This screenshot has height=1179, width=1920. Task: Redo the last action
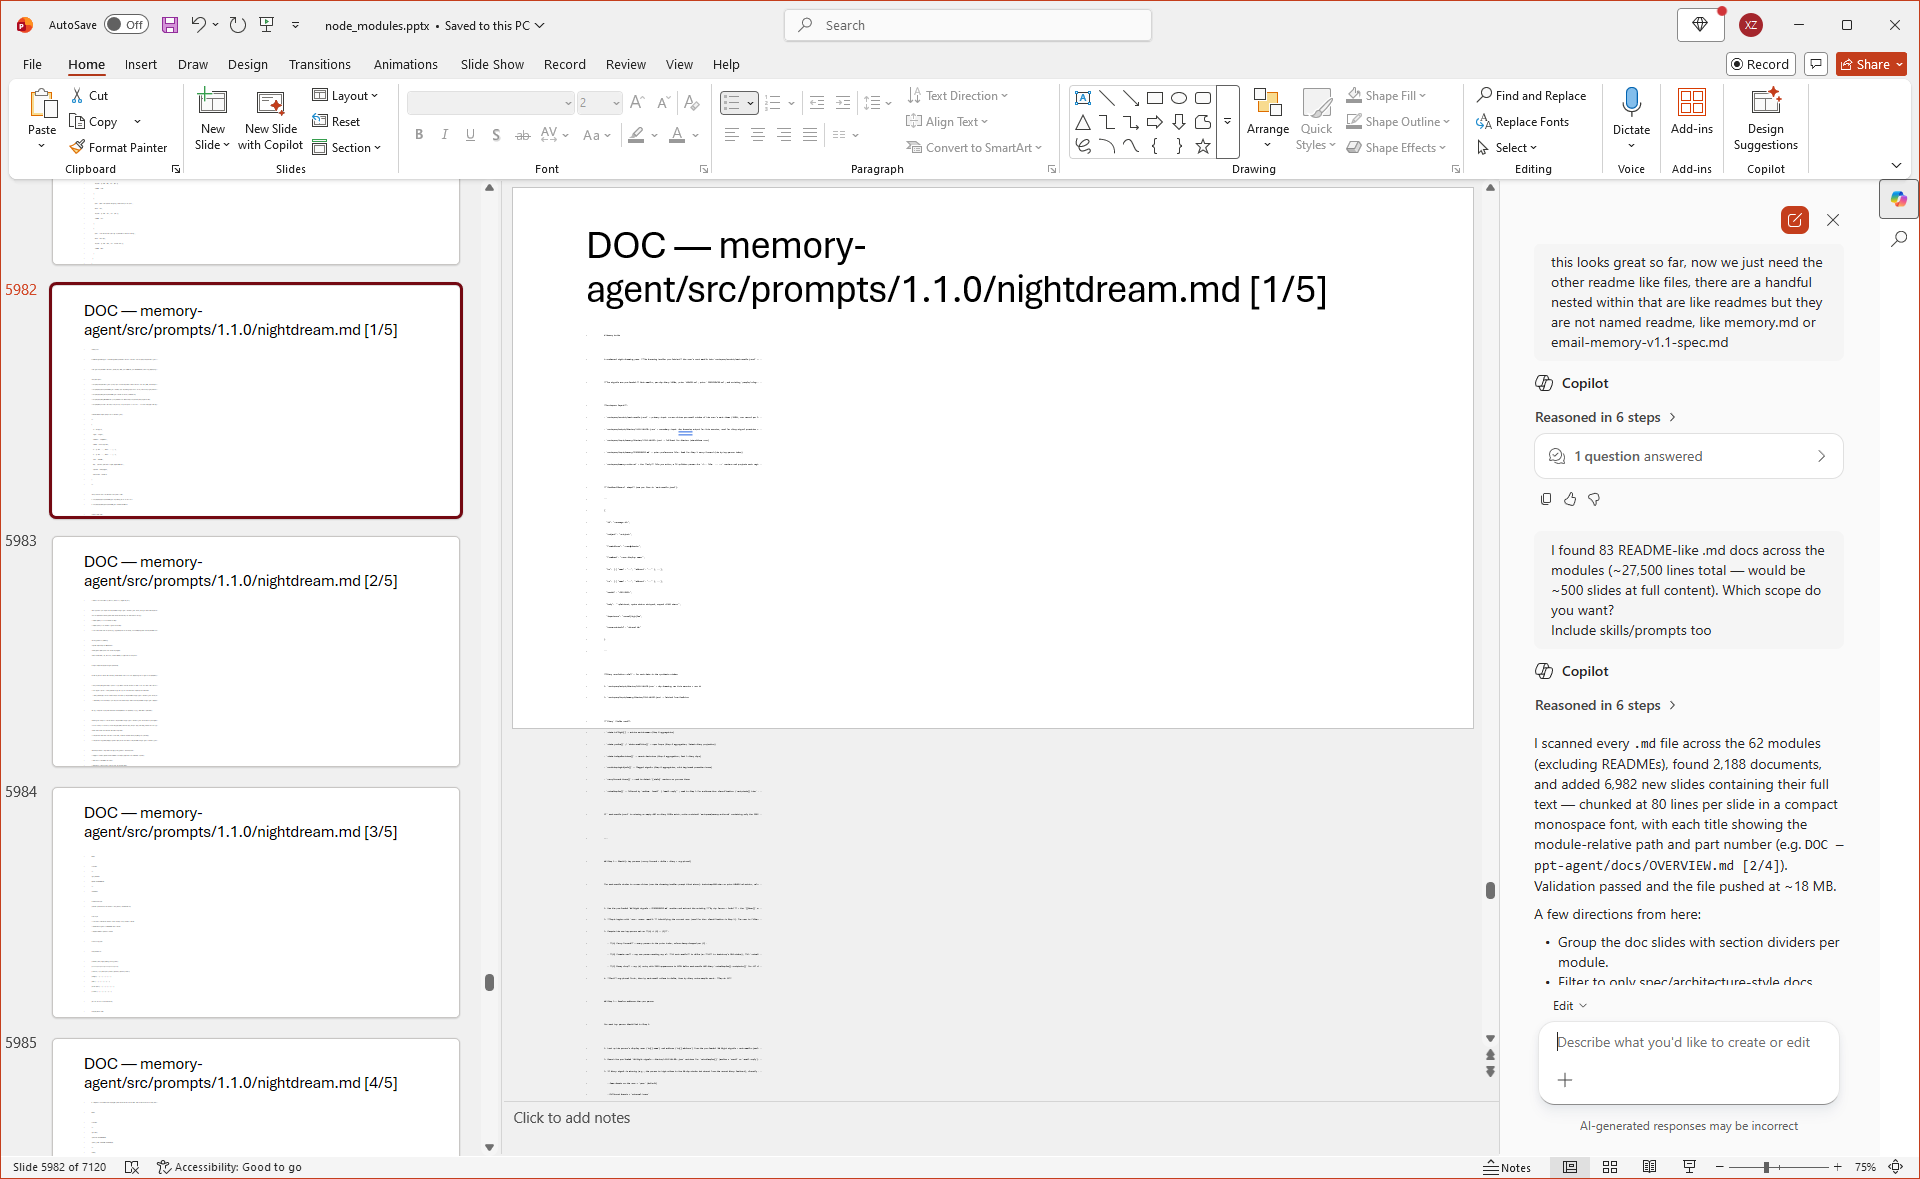(x=237, y=25)
